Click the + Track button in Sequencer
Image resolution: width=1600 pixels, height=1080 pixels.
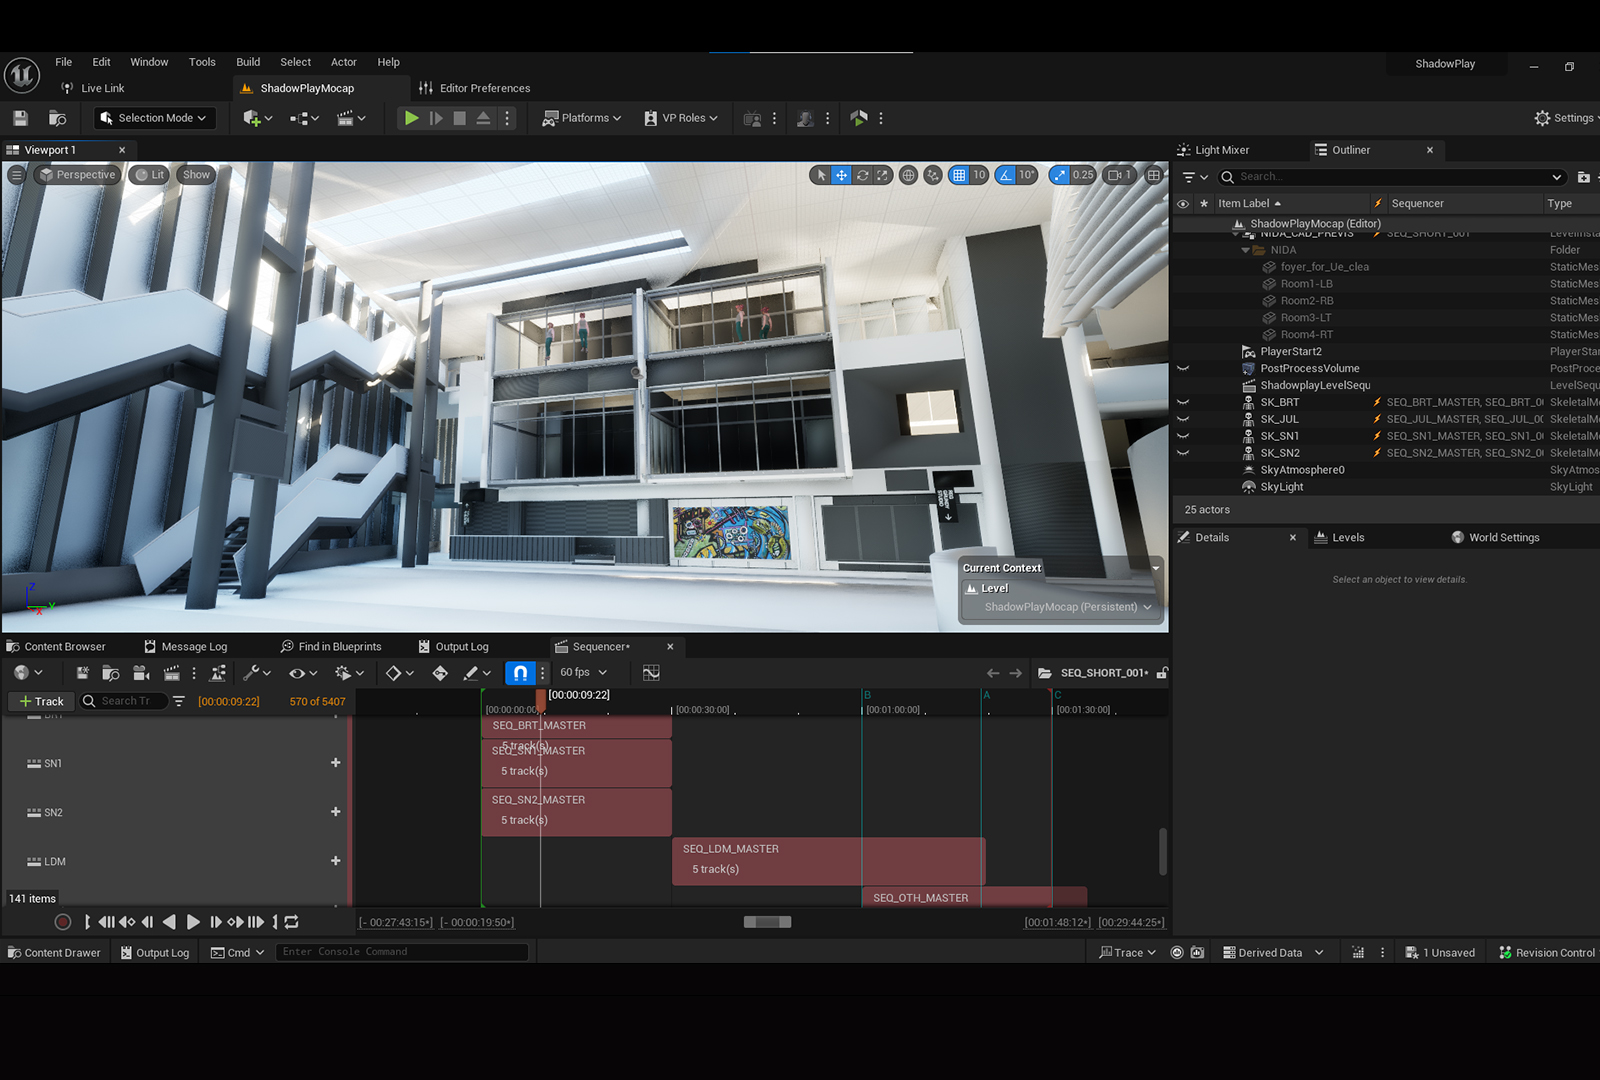click(x=41, y=701)
